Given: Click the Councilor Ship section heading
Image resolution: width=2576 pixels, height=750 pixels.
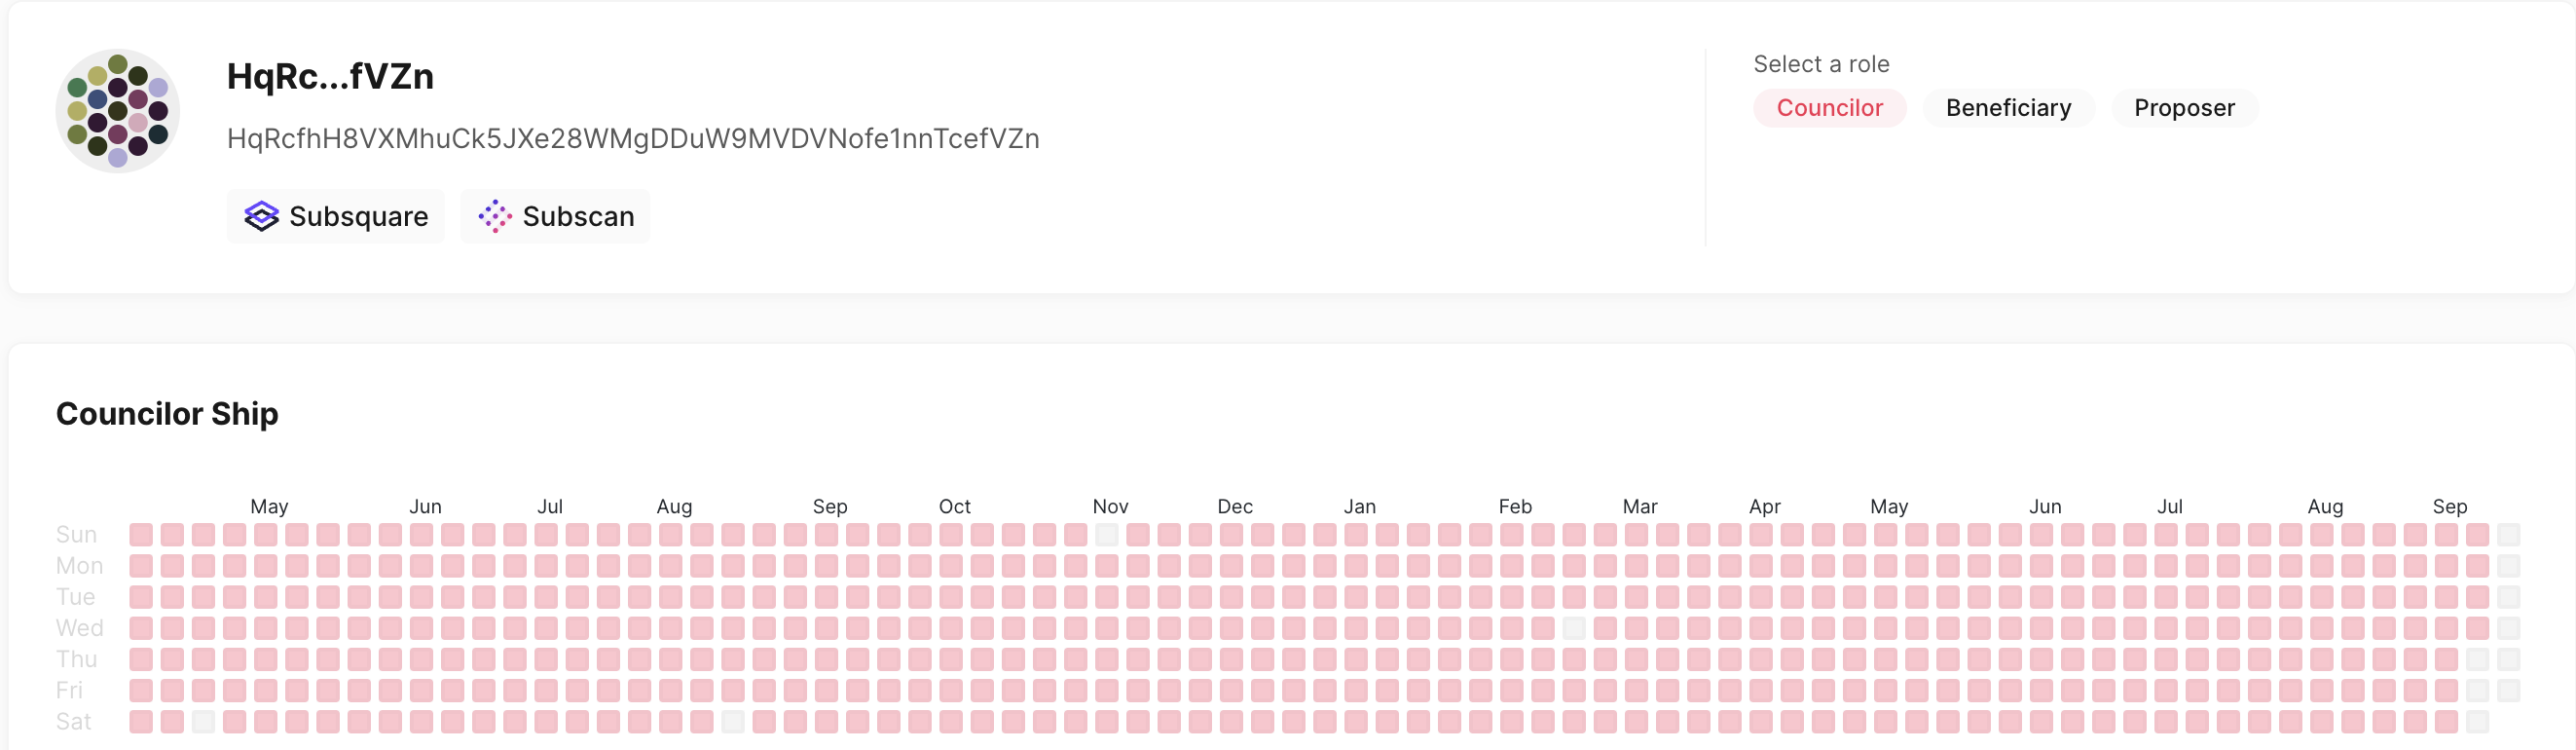Looking at the screenshot, I should [x=167, y=413].
